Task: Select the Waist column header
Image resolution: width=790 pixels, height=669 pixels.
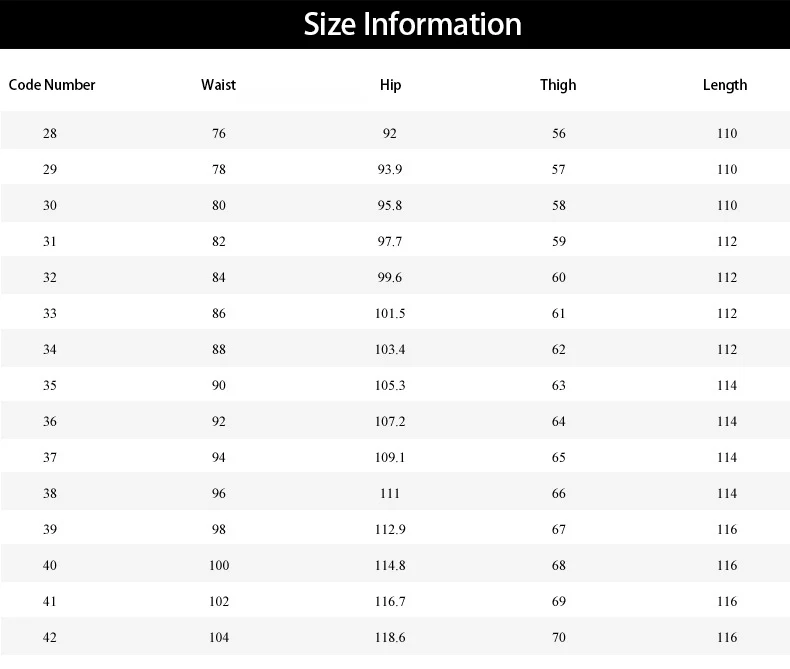Action: pos(218,85)
